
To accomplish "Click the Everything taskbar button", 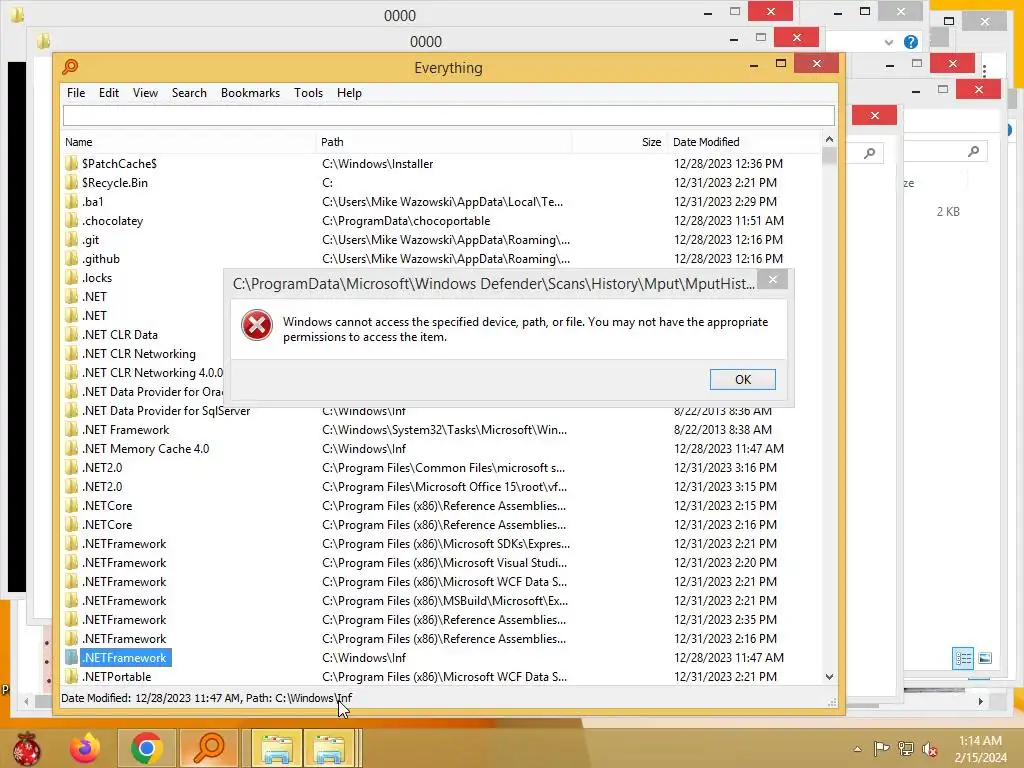I will 208,748.
